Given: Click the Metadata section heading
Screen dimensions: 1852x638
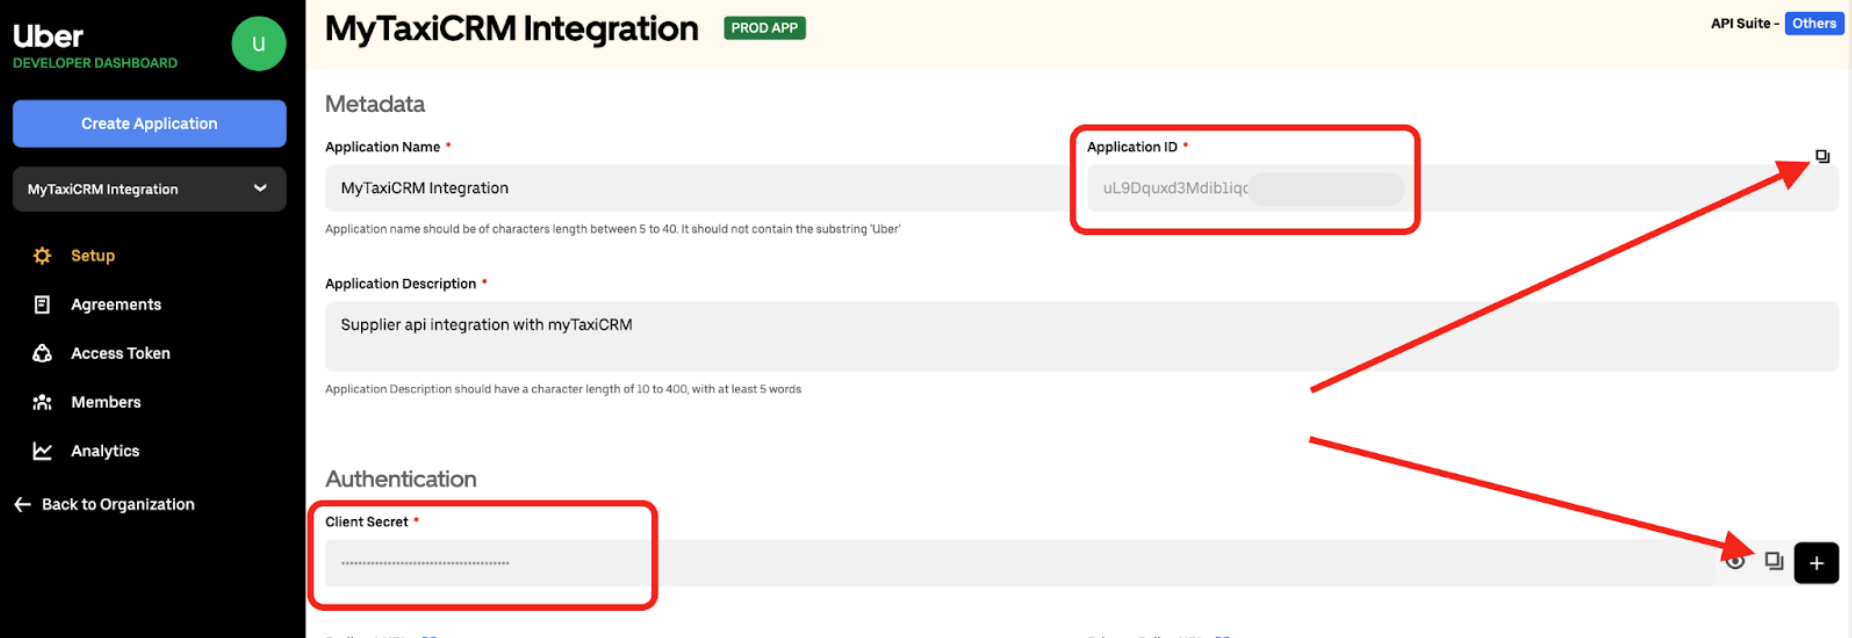Looking at the screenshot, I should [375, 104].
